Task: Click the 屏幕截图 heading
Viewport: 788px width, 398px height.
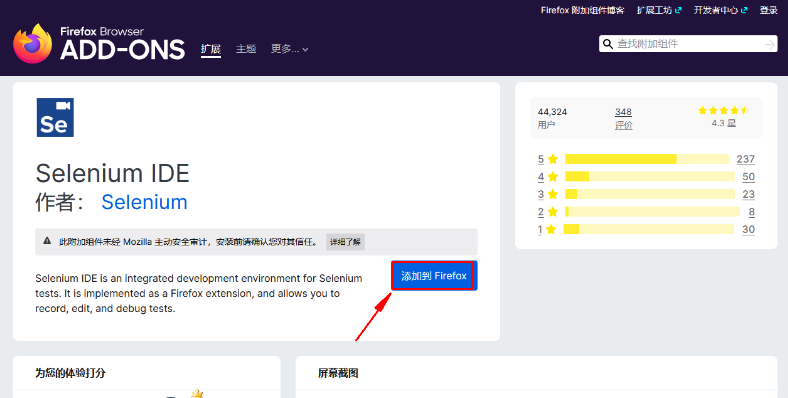Action: click(338, 373)
